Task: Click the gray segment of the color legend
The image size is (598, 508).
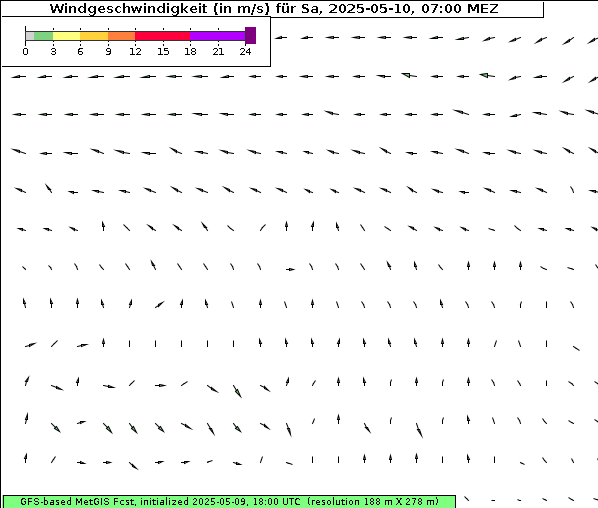Action: coord(30,36)
